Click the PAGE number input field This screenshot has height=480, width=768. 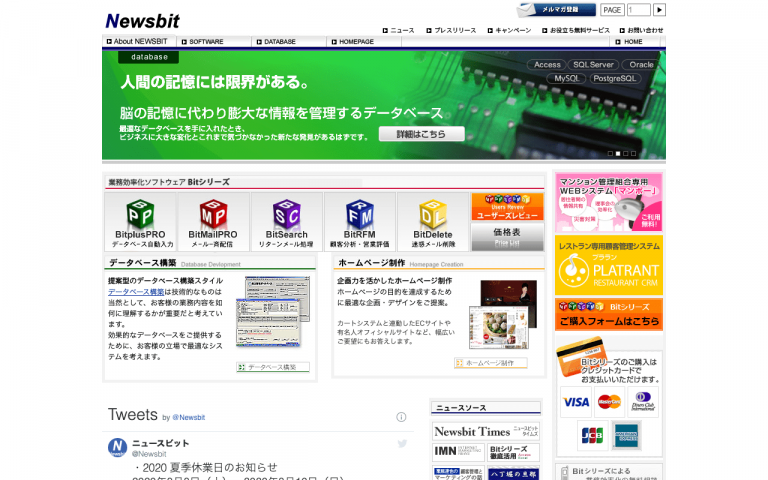[639, 10]
